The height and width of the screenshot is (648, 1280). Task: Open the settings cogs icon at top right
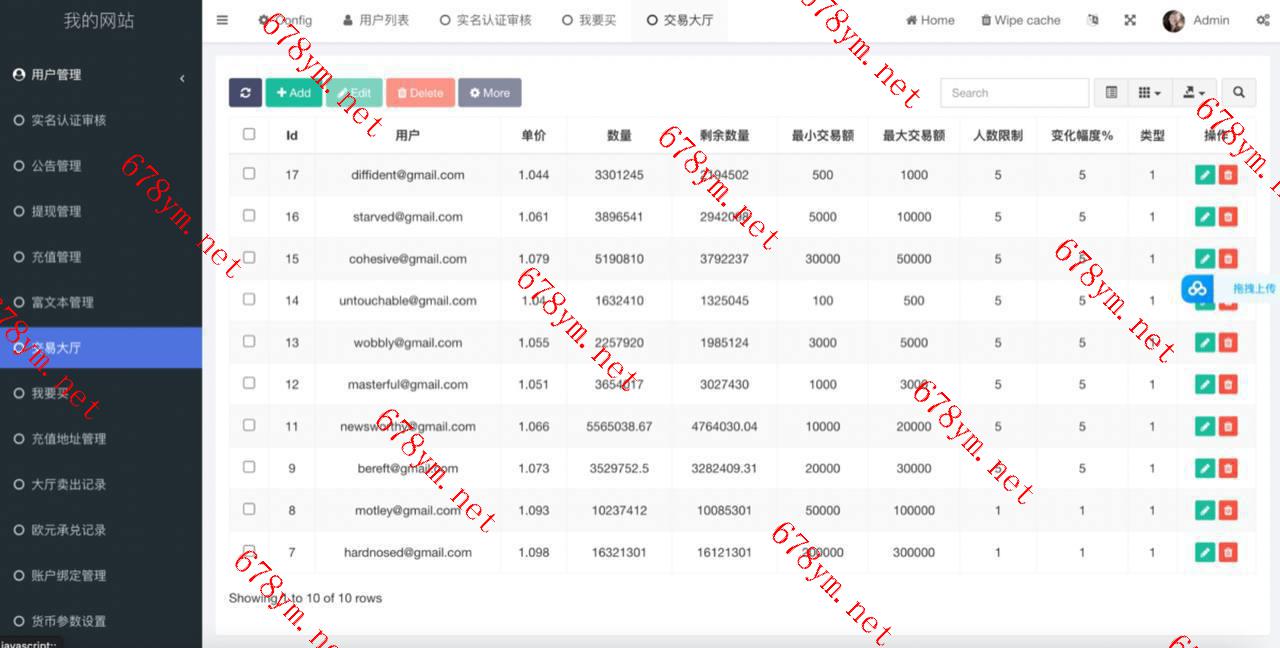[x=1263, y=20]
